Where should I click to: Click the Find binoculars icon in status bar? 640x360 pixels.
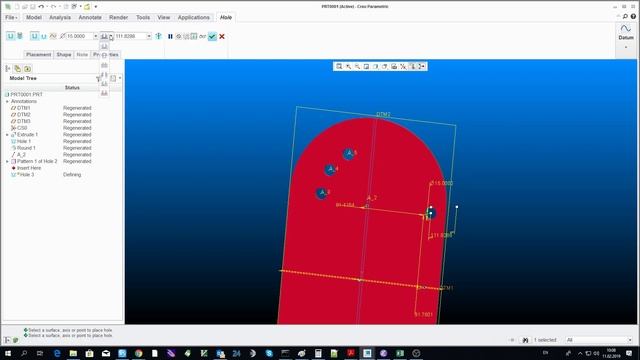(x=525, y=340)
